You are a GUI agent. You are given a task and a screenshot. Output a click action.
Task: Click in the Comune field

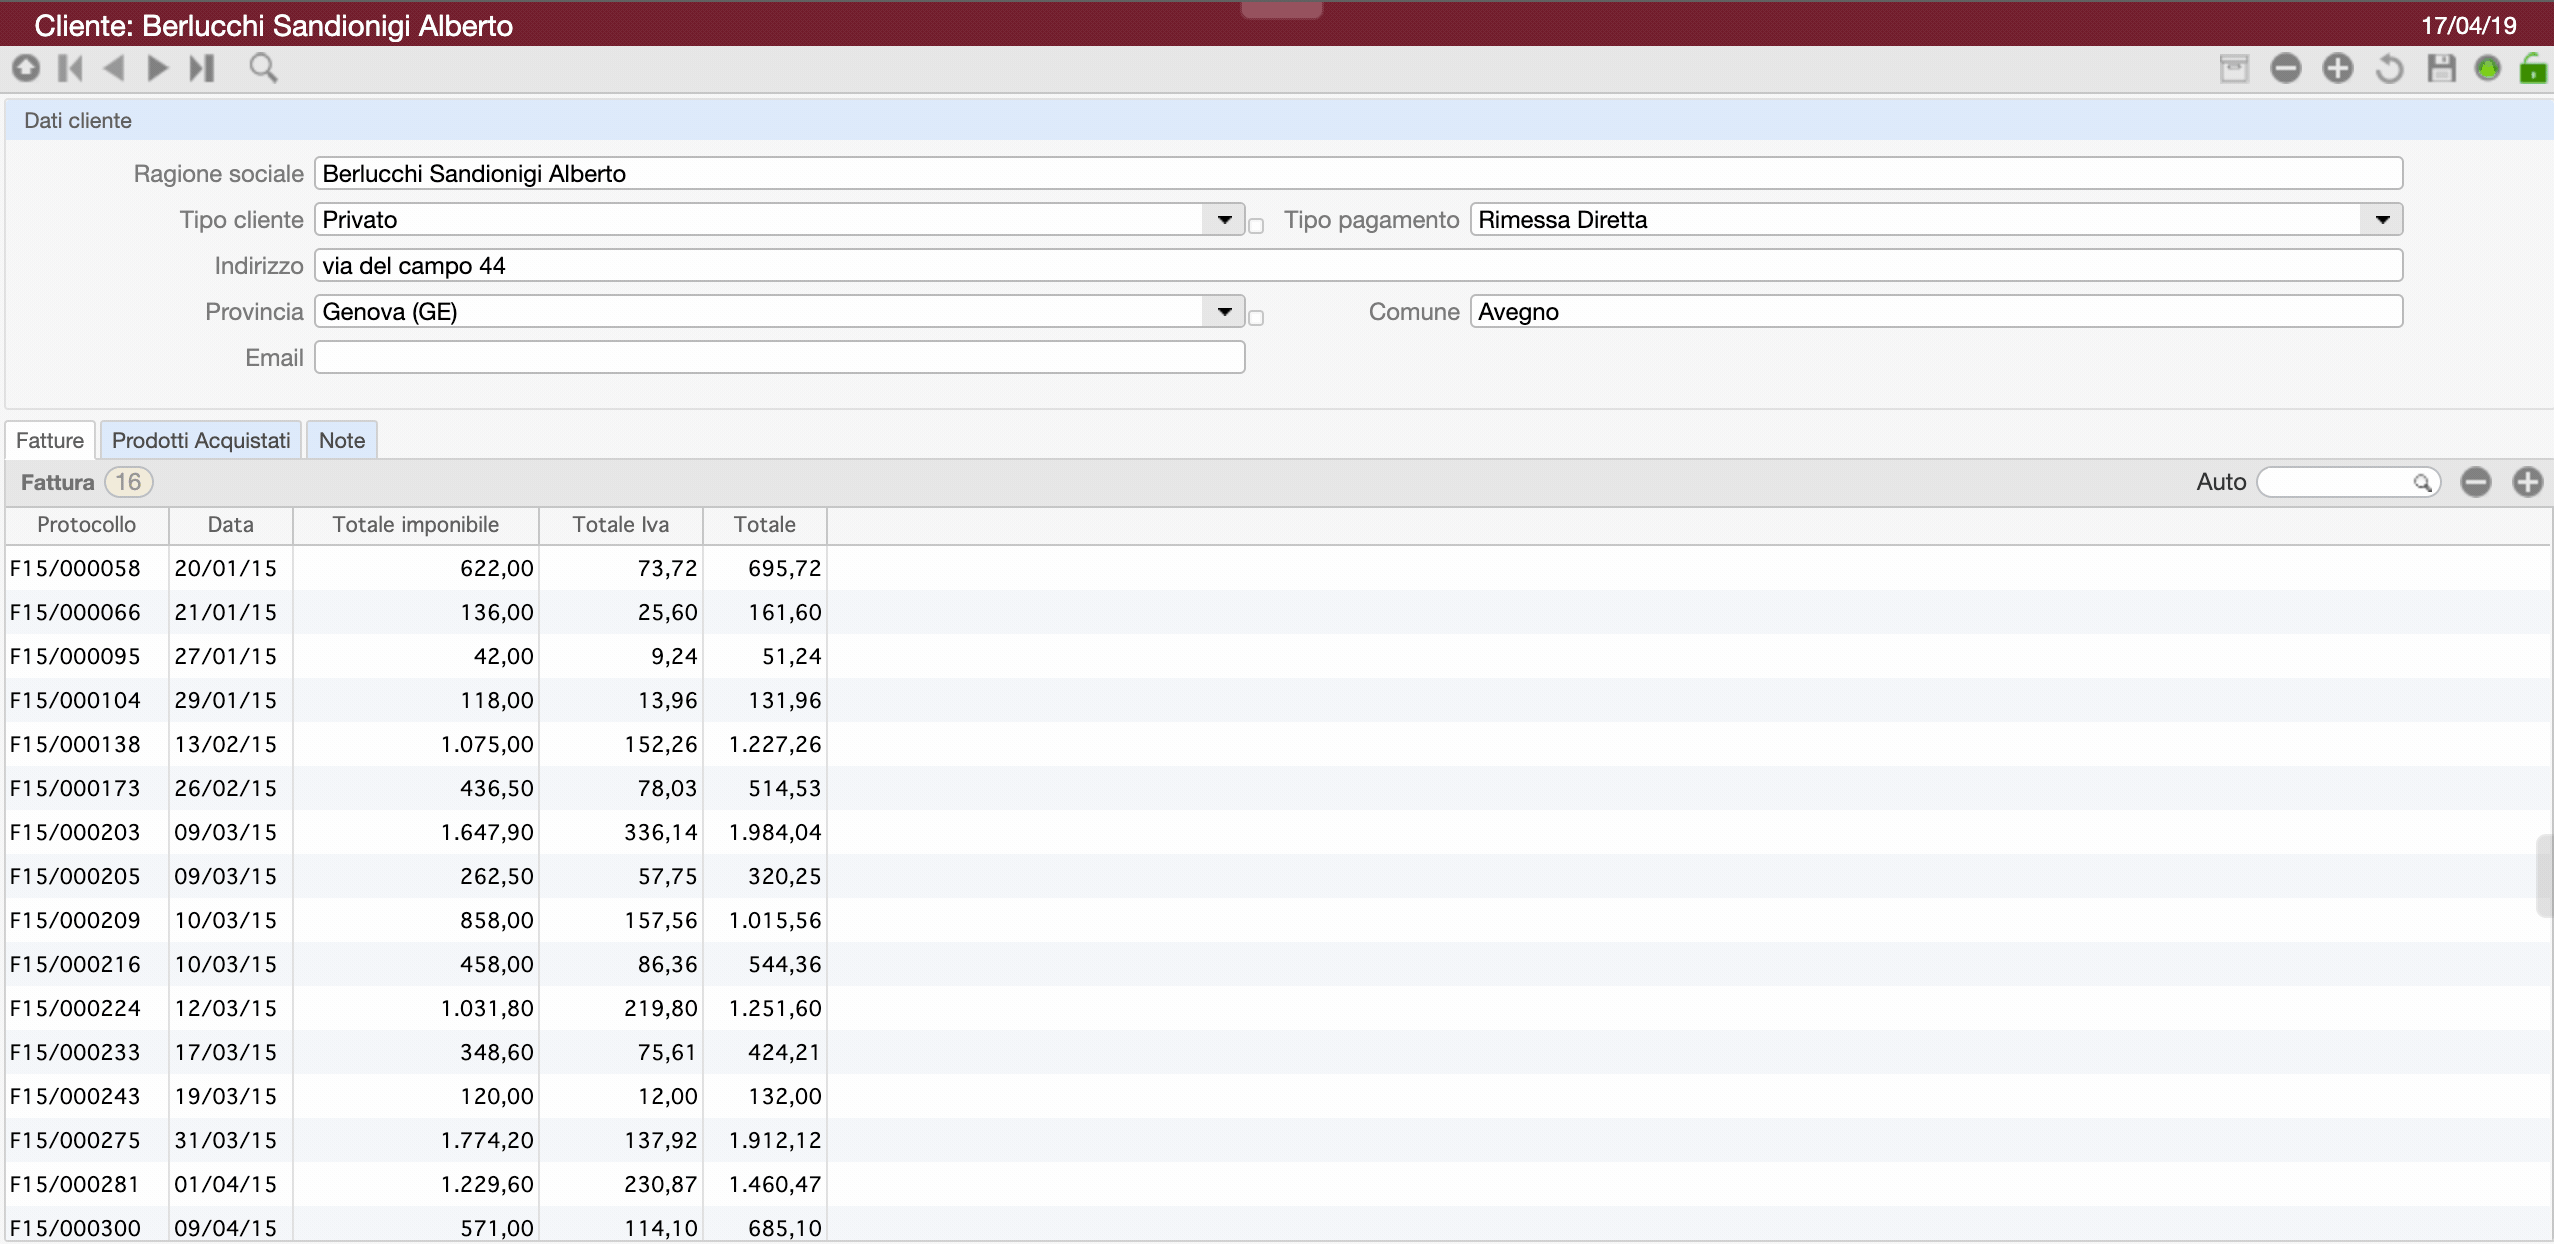pos(1936,312)
